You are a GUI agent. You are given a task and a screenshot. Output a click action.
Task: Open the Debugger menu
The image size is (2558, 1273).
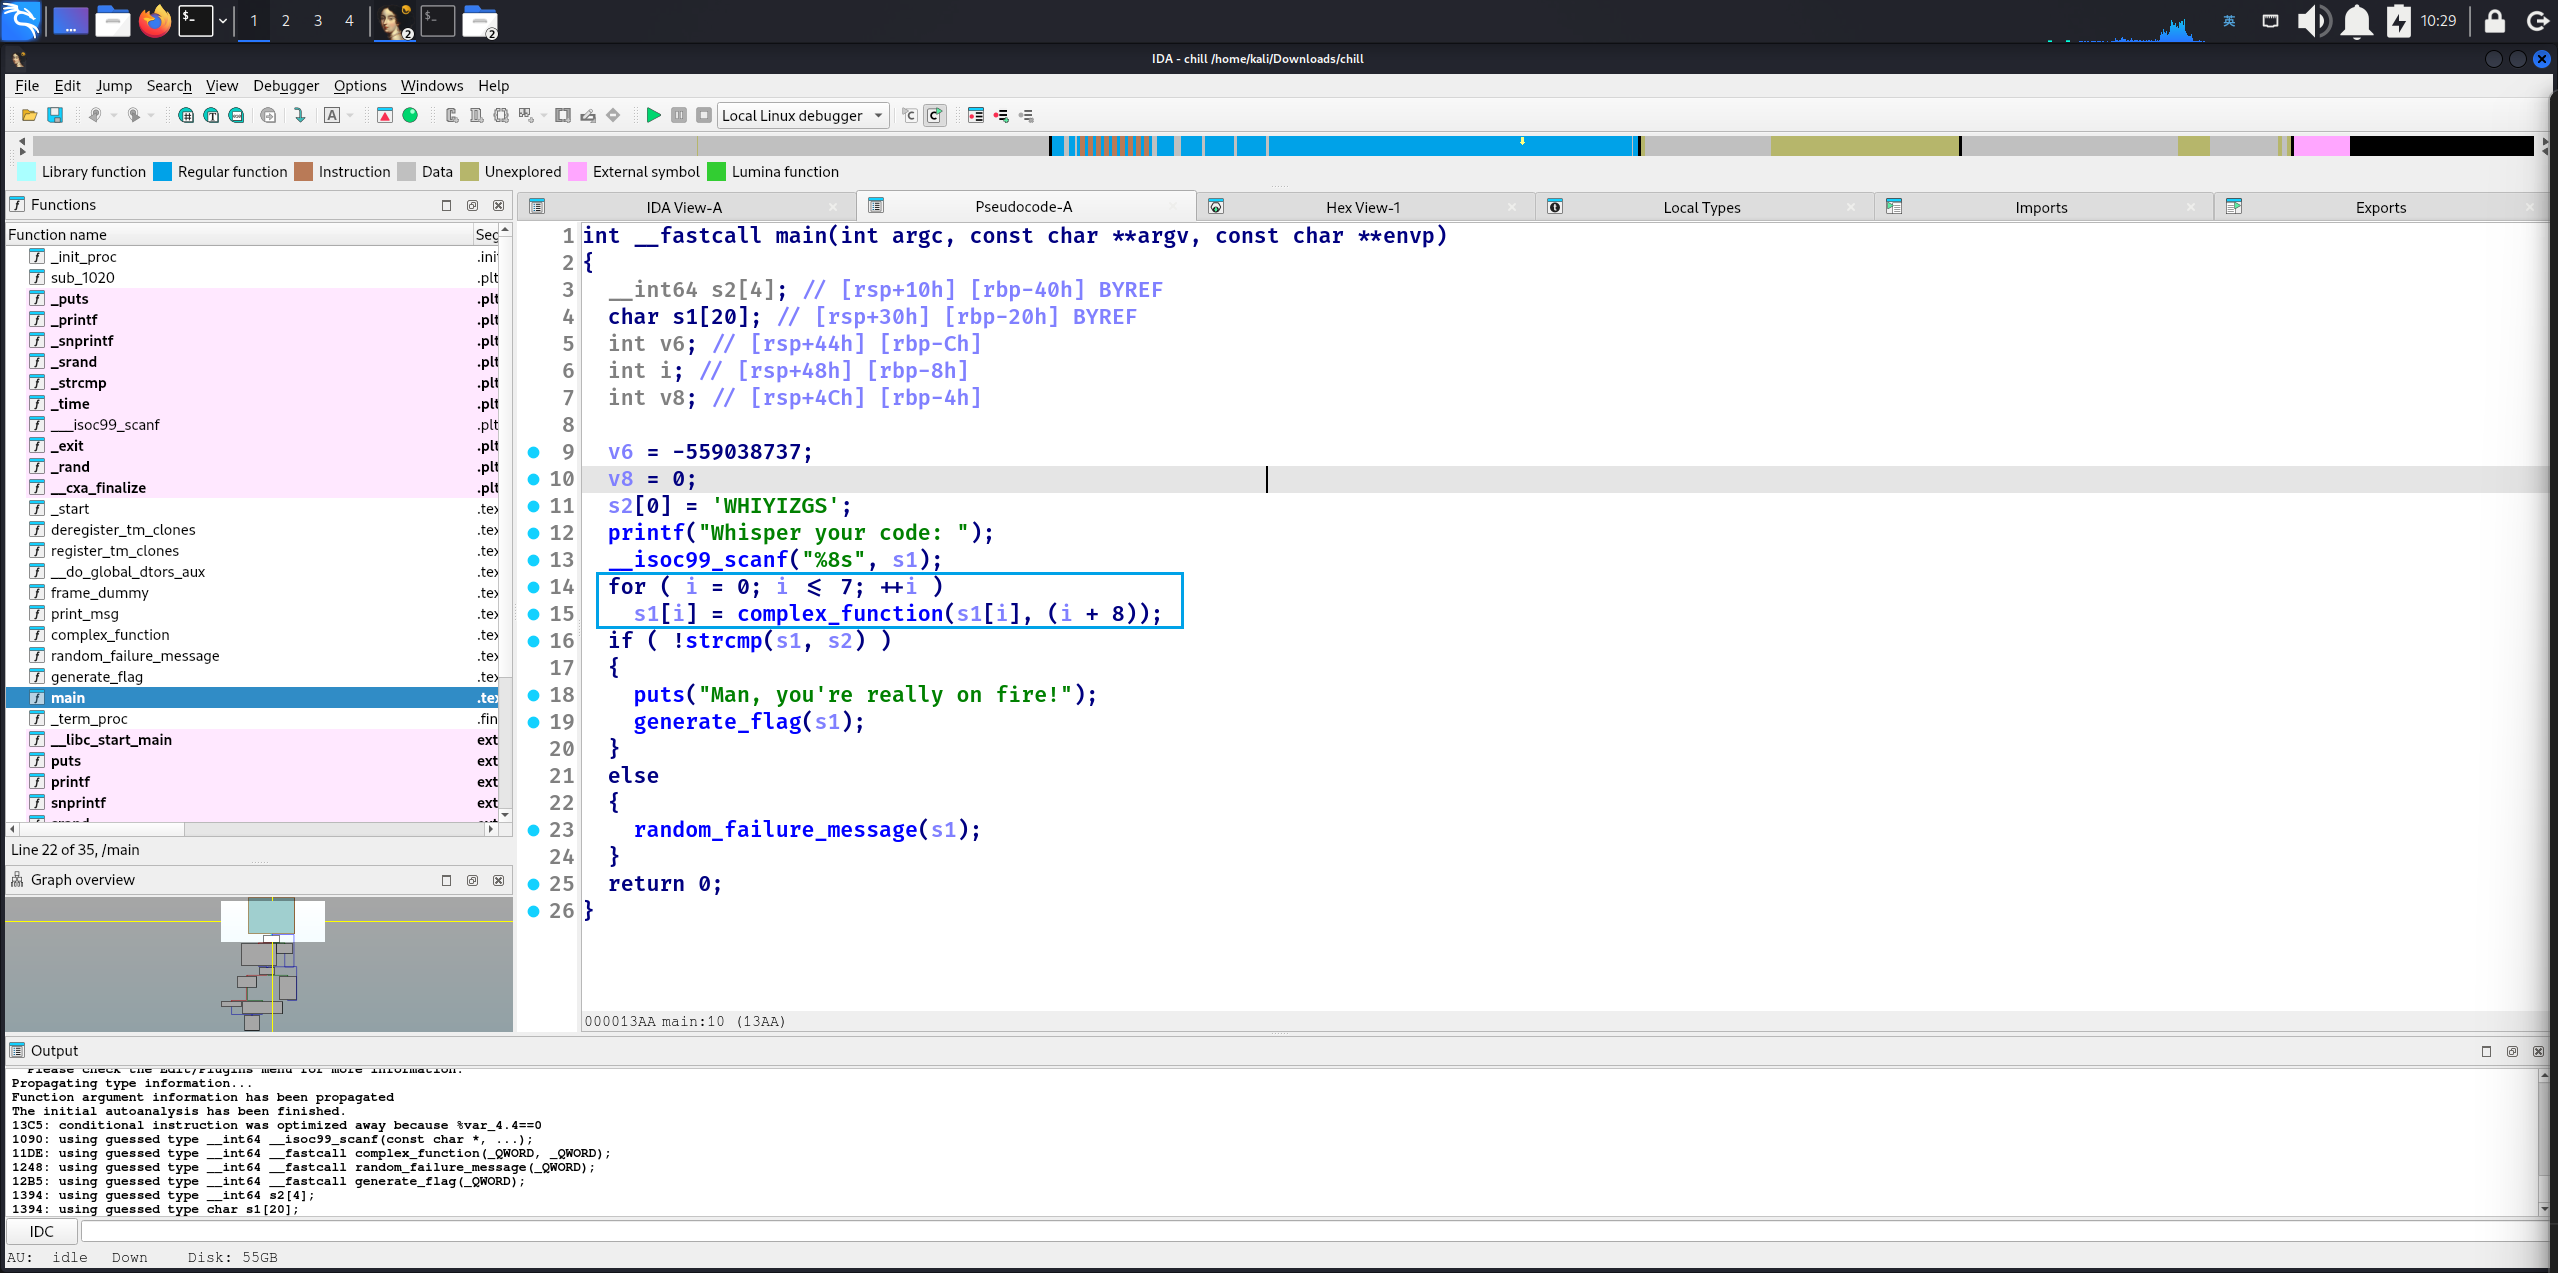point(285,86)
